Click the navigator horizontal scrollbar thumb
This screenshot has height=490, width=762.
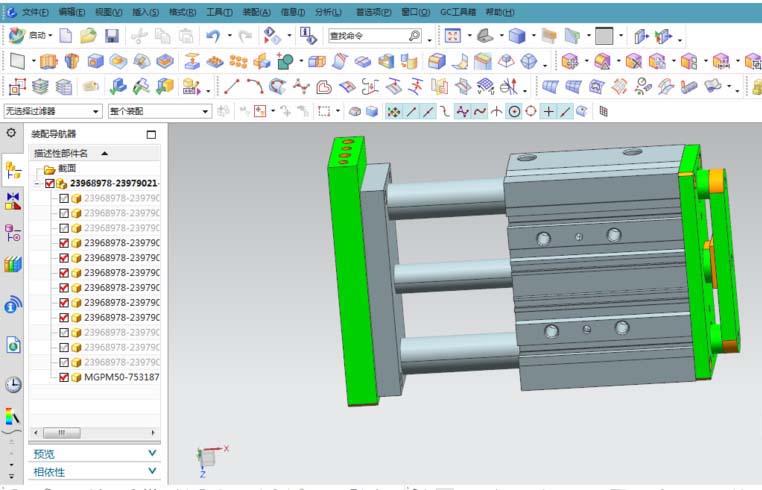click(x=62, y=432)
